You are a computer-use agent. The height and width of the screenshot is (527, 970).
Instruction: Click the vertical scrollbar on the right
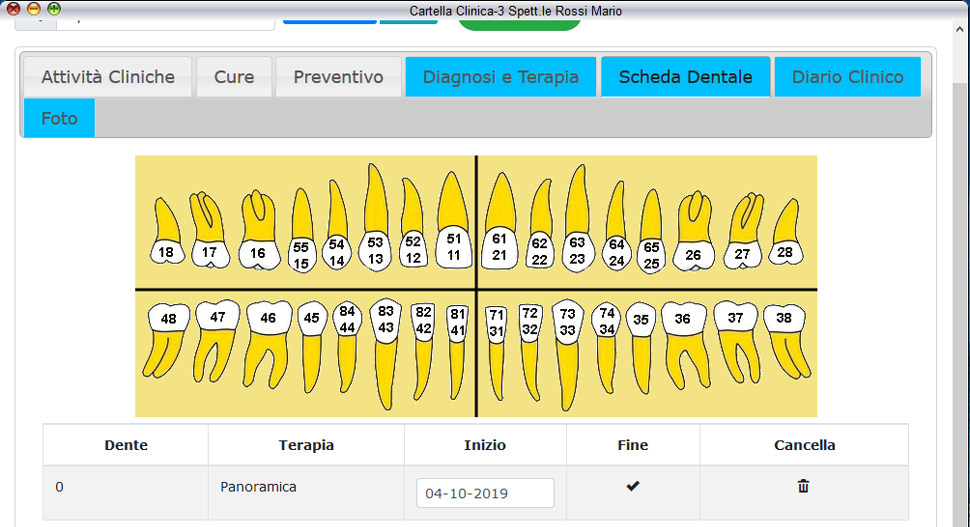(960, 300)
